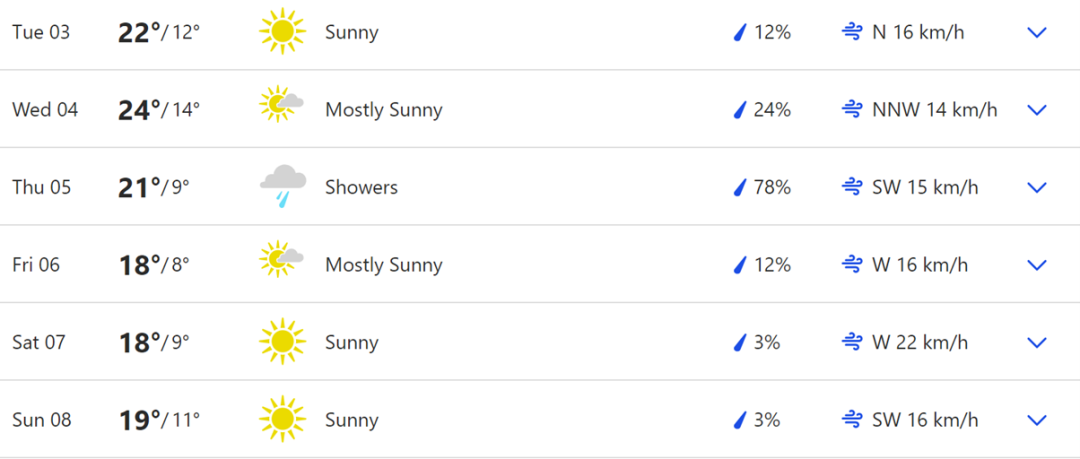
Task: Select the Thu 05 date label
Action: click(x=41, y=187)
